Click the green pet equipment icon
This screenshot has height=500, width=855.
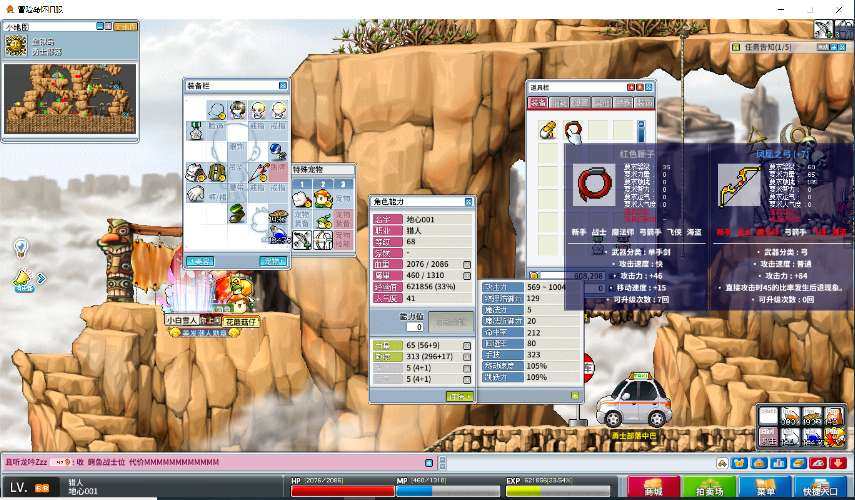323,220
